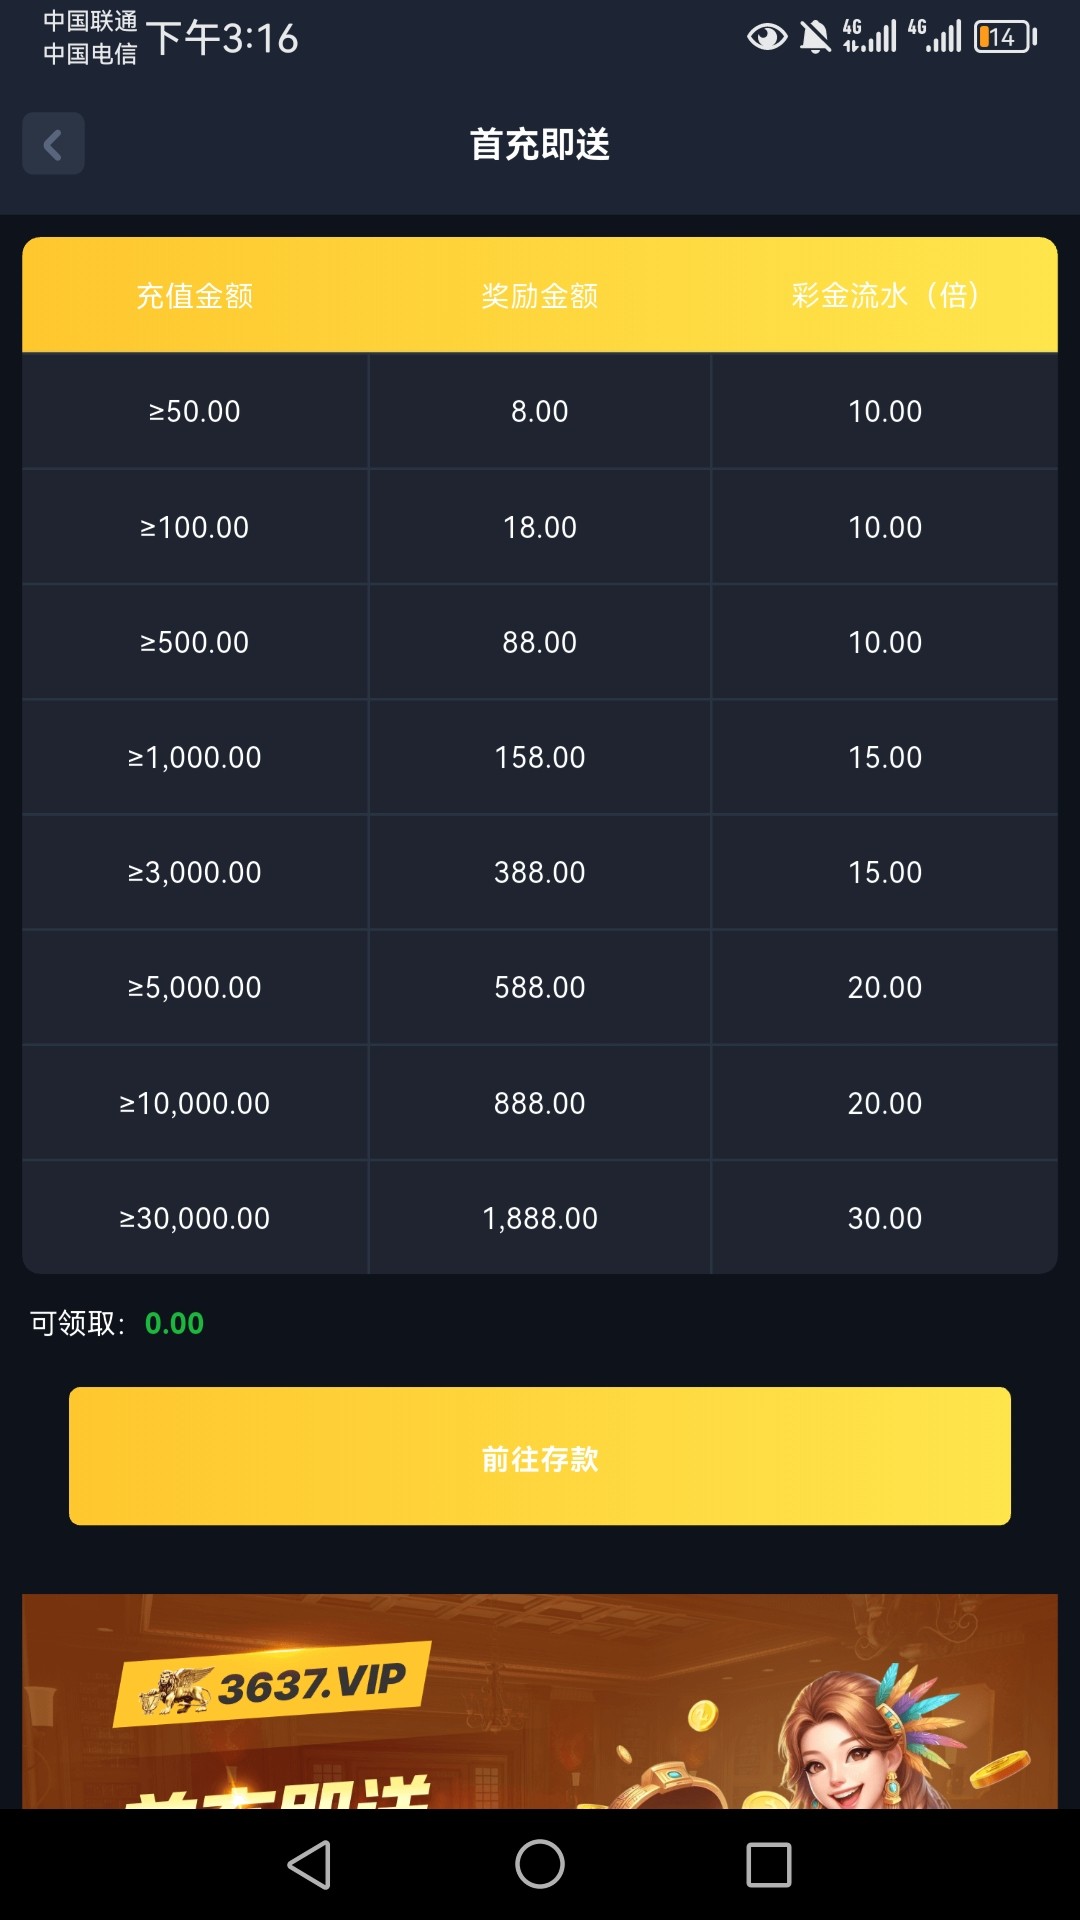Viewport: 1080px width, 1920px height.
Task: Tap the eye comfort status icon
Action: pos(767,38)
